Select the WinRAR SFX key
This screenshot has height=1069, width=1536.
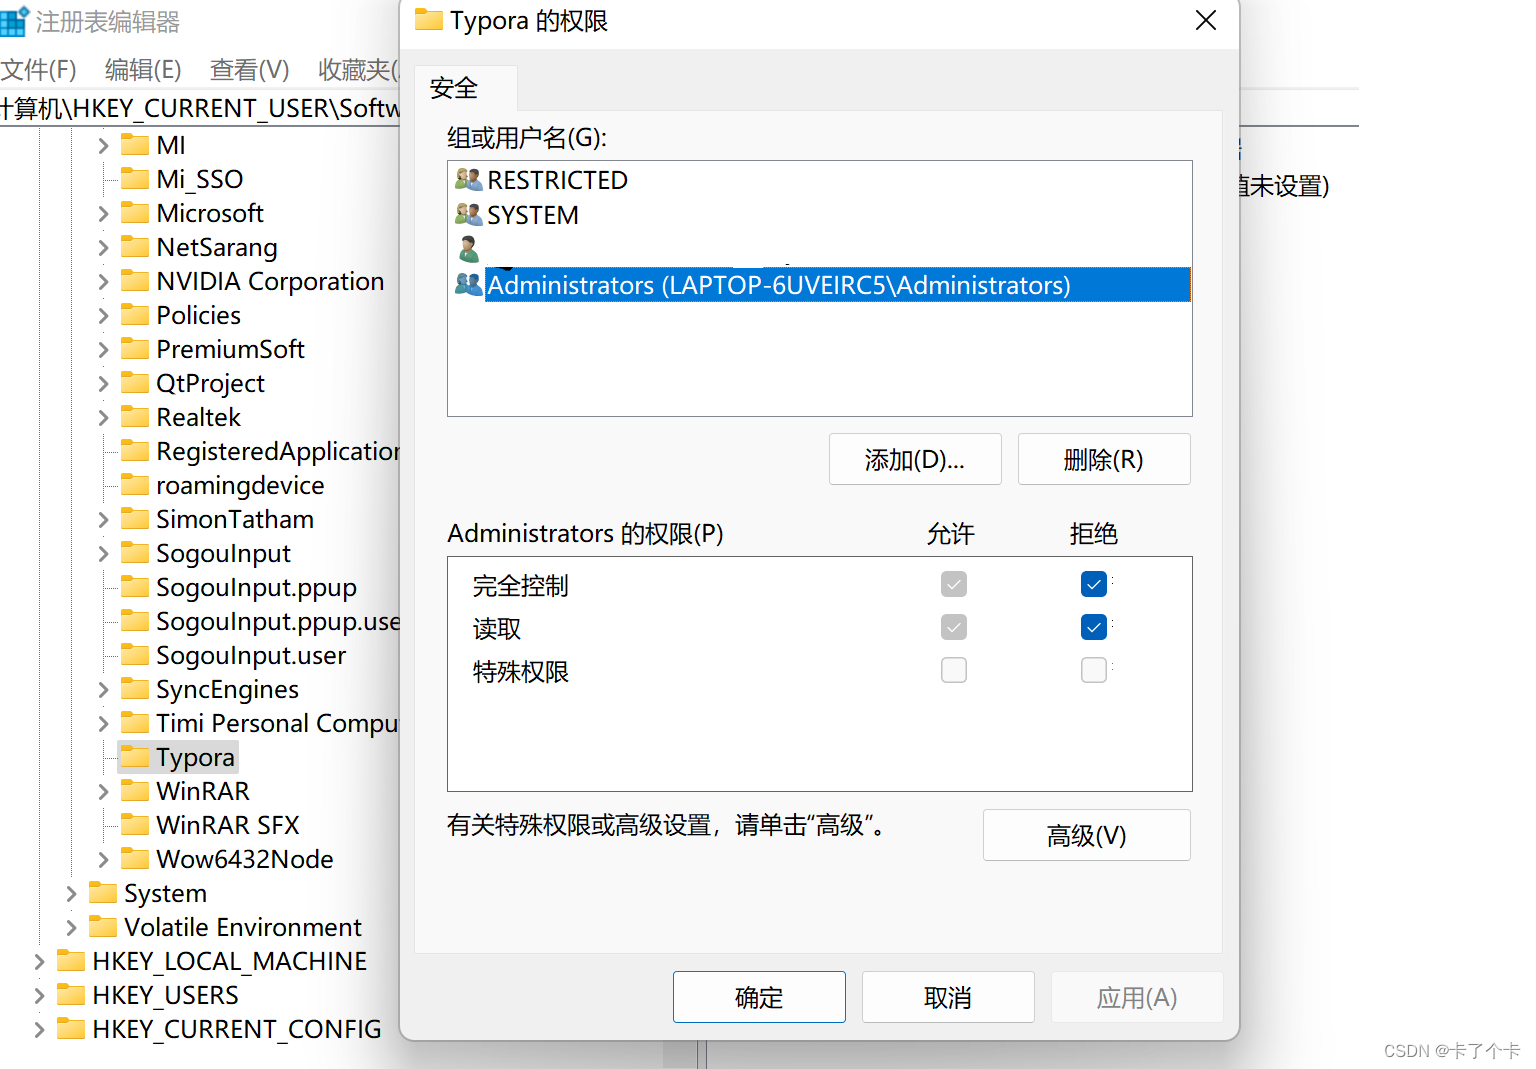click(x=228, y=825)
